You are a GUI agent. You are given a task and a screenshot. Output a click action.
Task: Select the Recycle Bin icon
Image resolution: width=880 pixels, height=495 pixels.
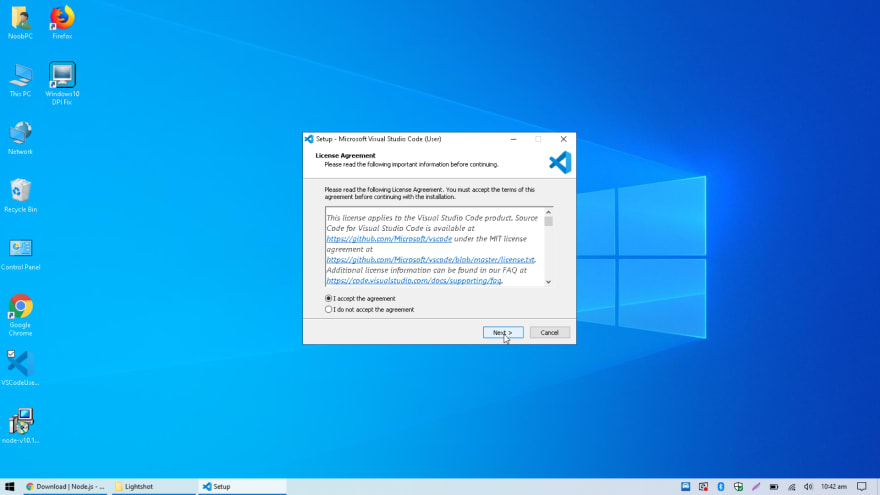click(20, 196)
